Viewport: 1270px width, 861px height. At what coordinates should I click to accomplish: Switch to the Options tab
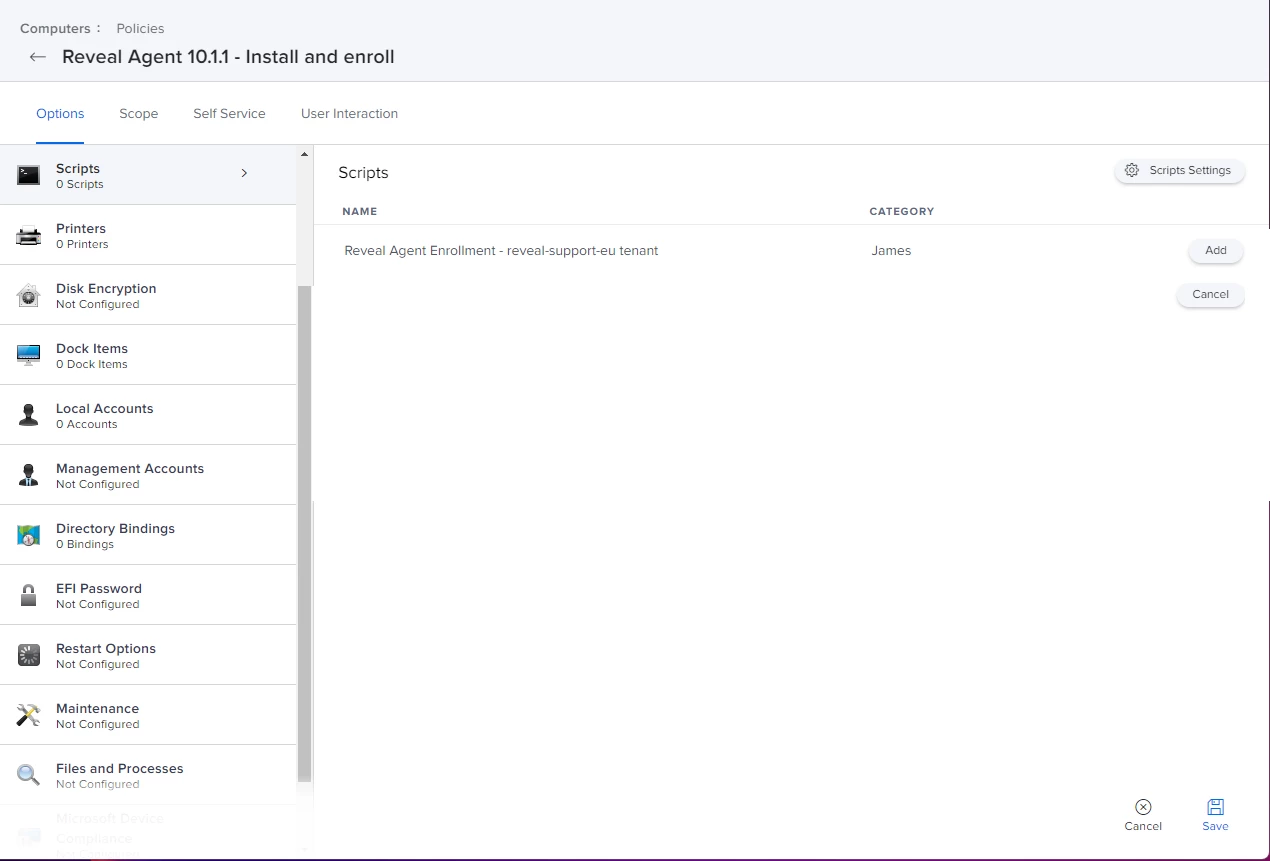(x=60, y=114)
